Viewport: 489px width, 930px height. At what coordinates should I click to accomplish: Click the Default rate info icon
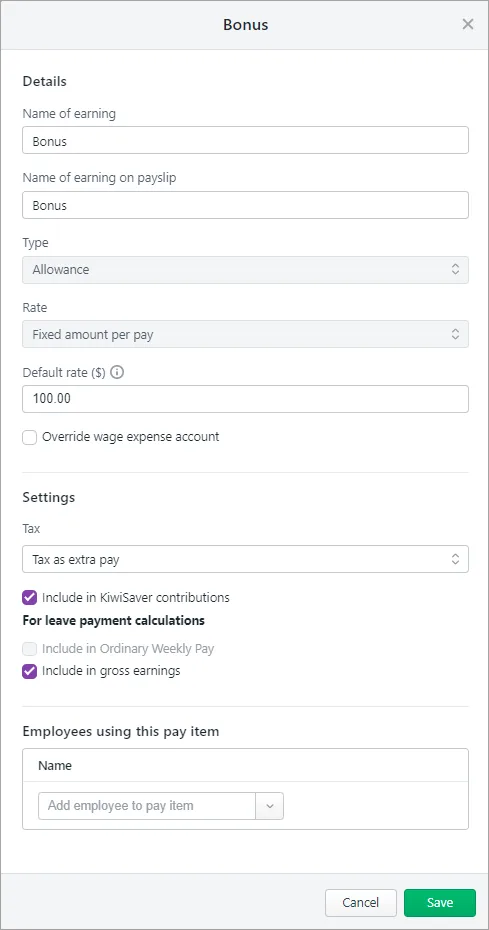tap(117, 373)
